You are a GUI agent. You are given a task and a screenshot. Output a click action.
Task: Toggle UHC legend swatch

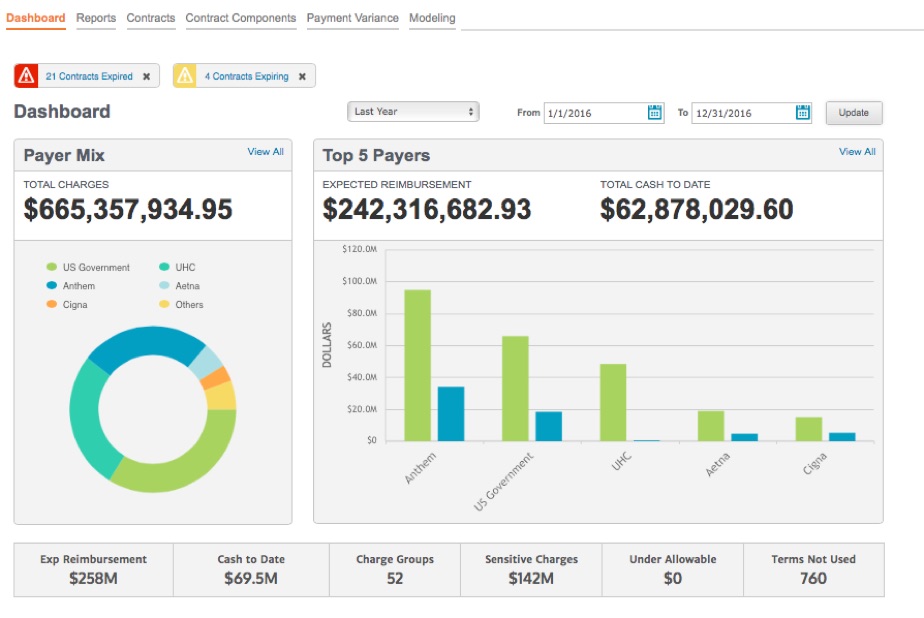[x=164, y=267]
